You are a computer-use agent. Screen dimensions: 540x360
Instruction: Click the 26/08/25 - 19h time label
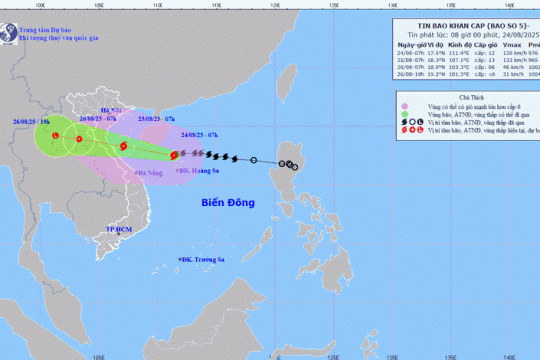pos(31,122)
